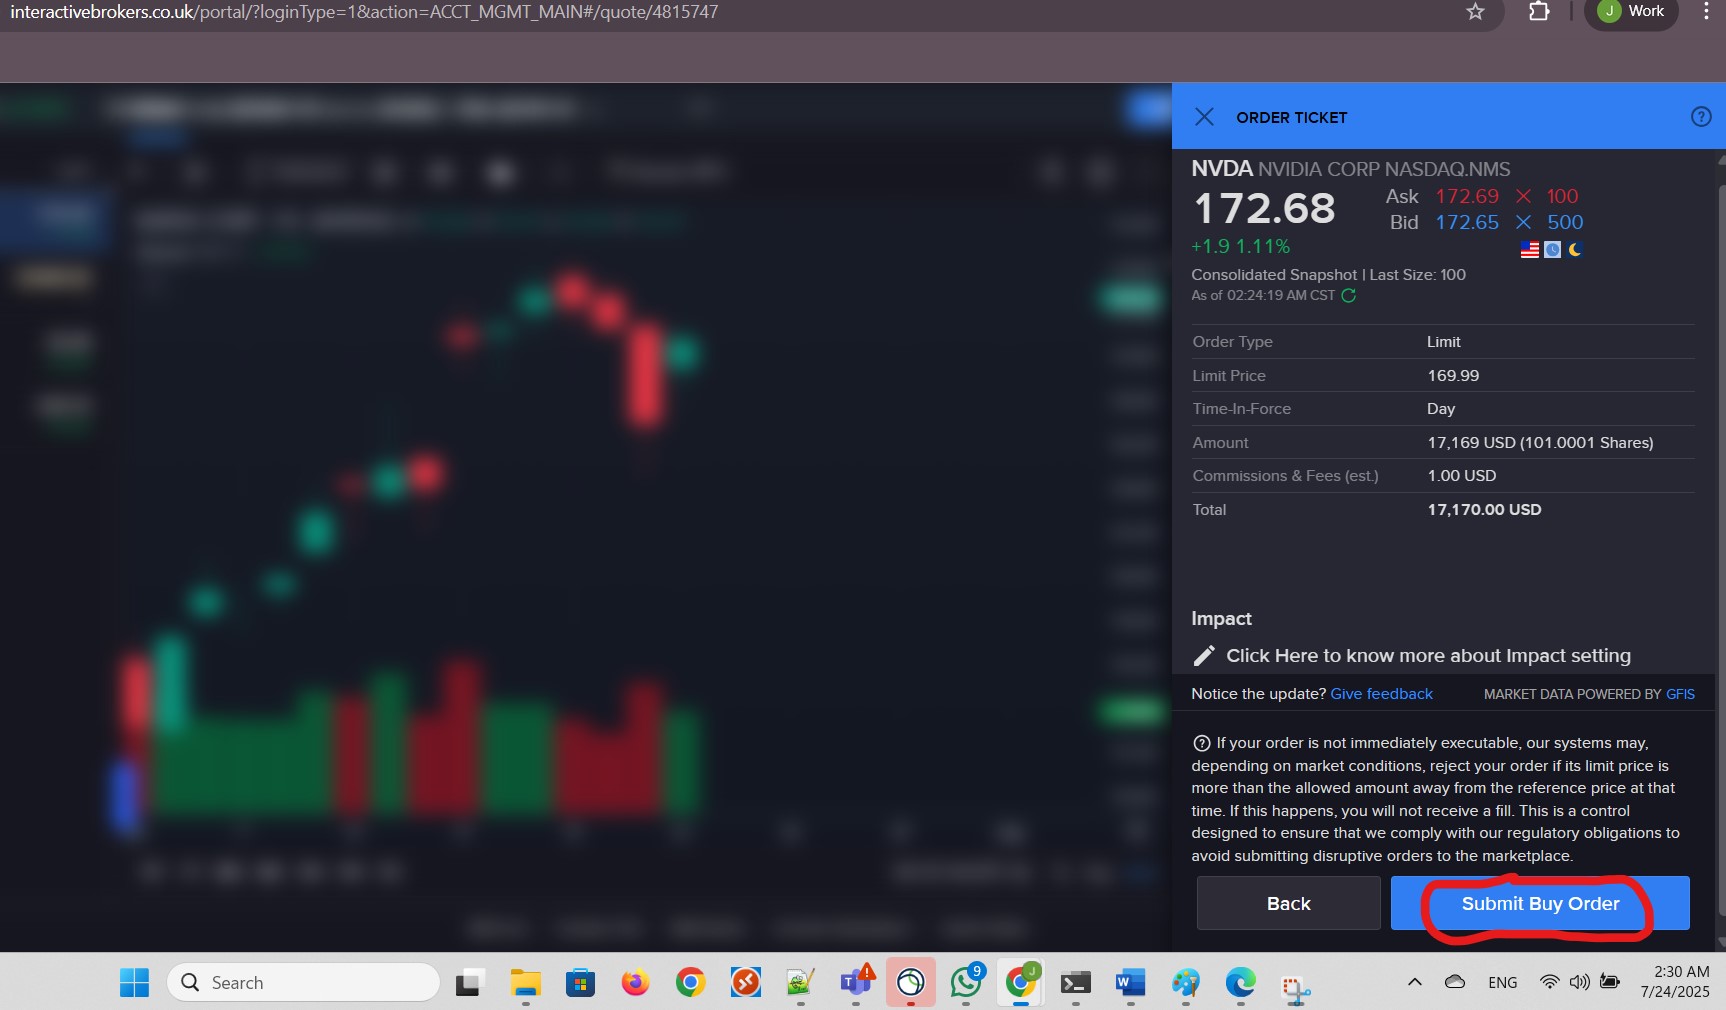Open Paint from the taskbar
Screen dimensions: 1726x1010
click(x=1186, y=983)
